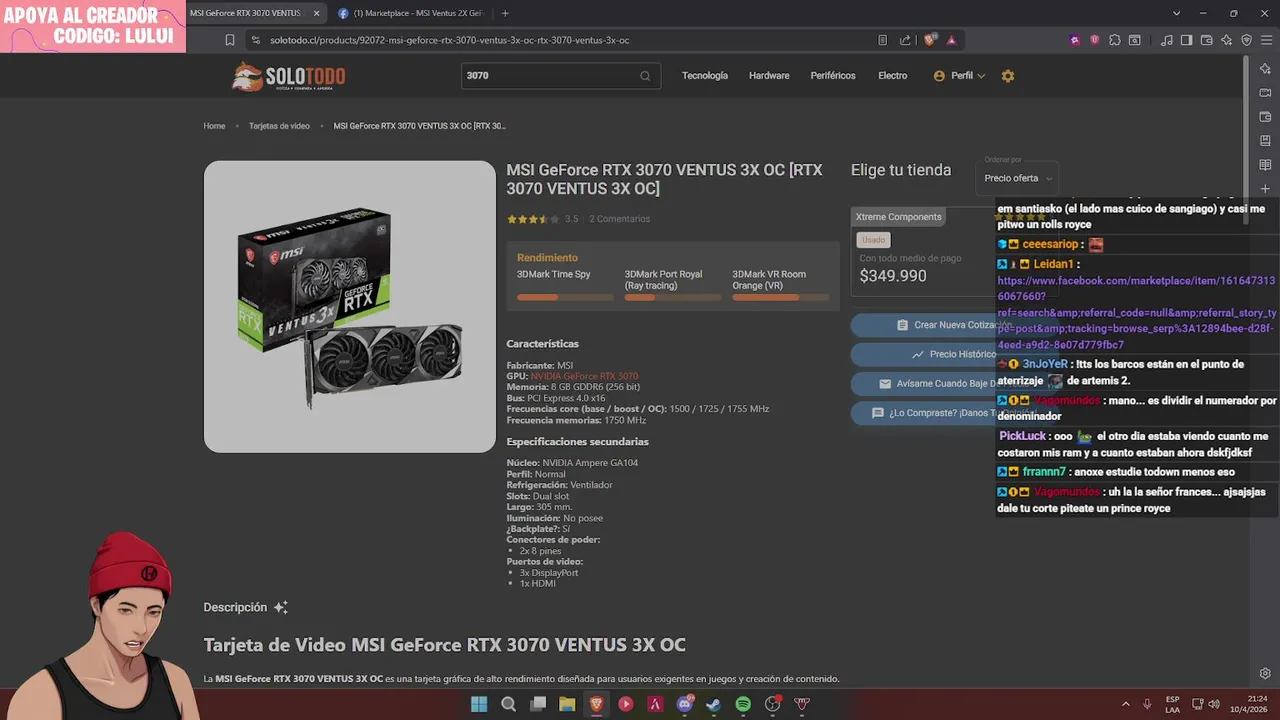Open Discord from the taskbar

(x=684, y=704)
